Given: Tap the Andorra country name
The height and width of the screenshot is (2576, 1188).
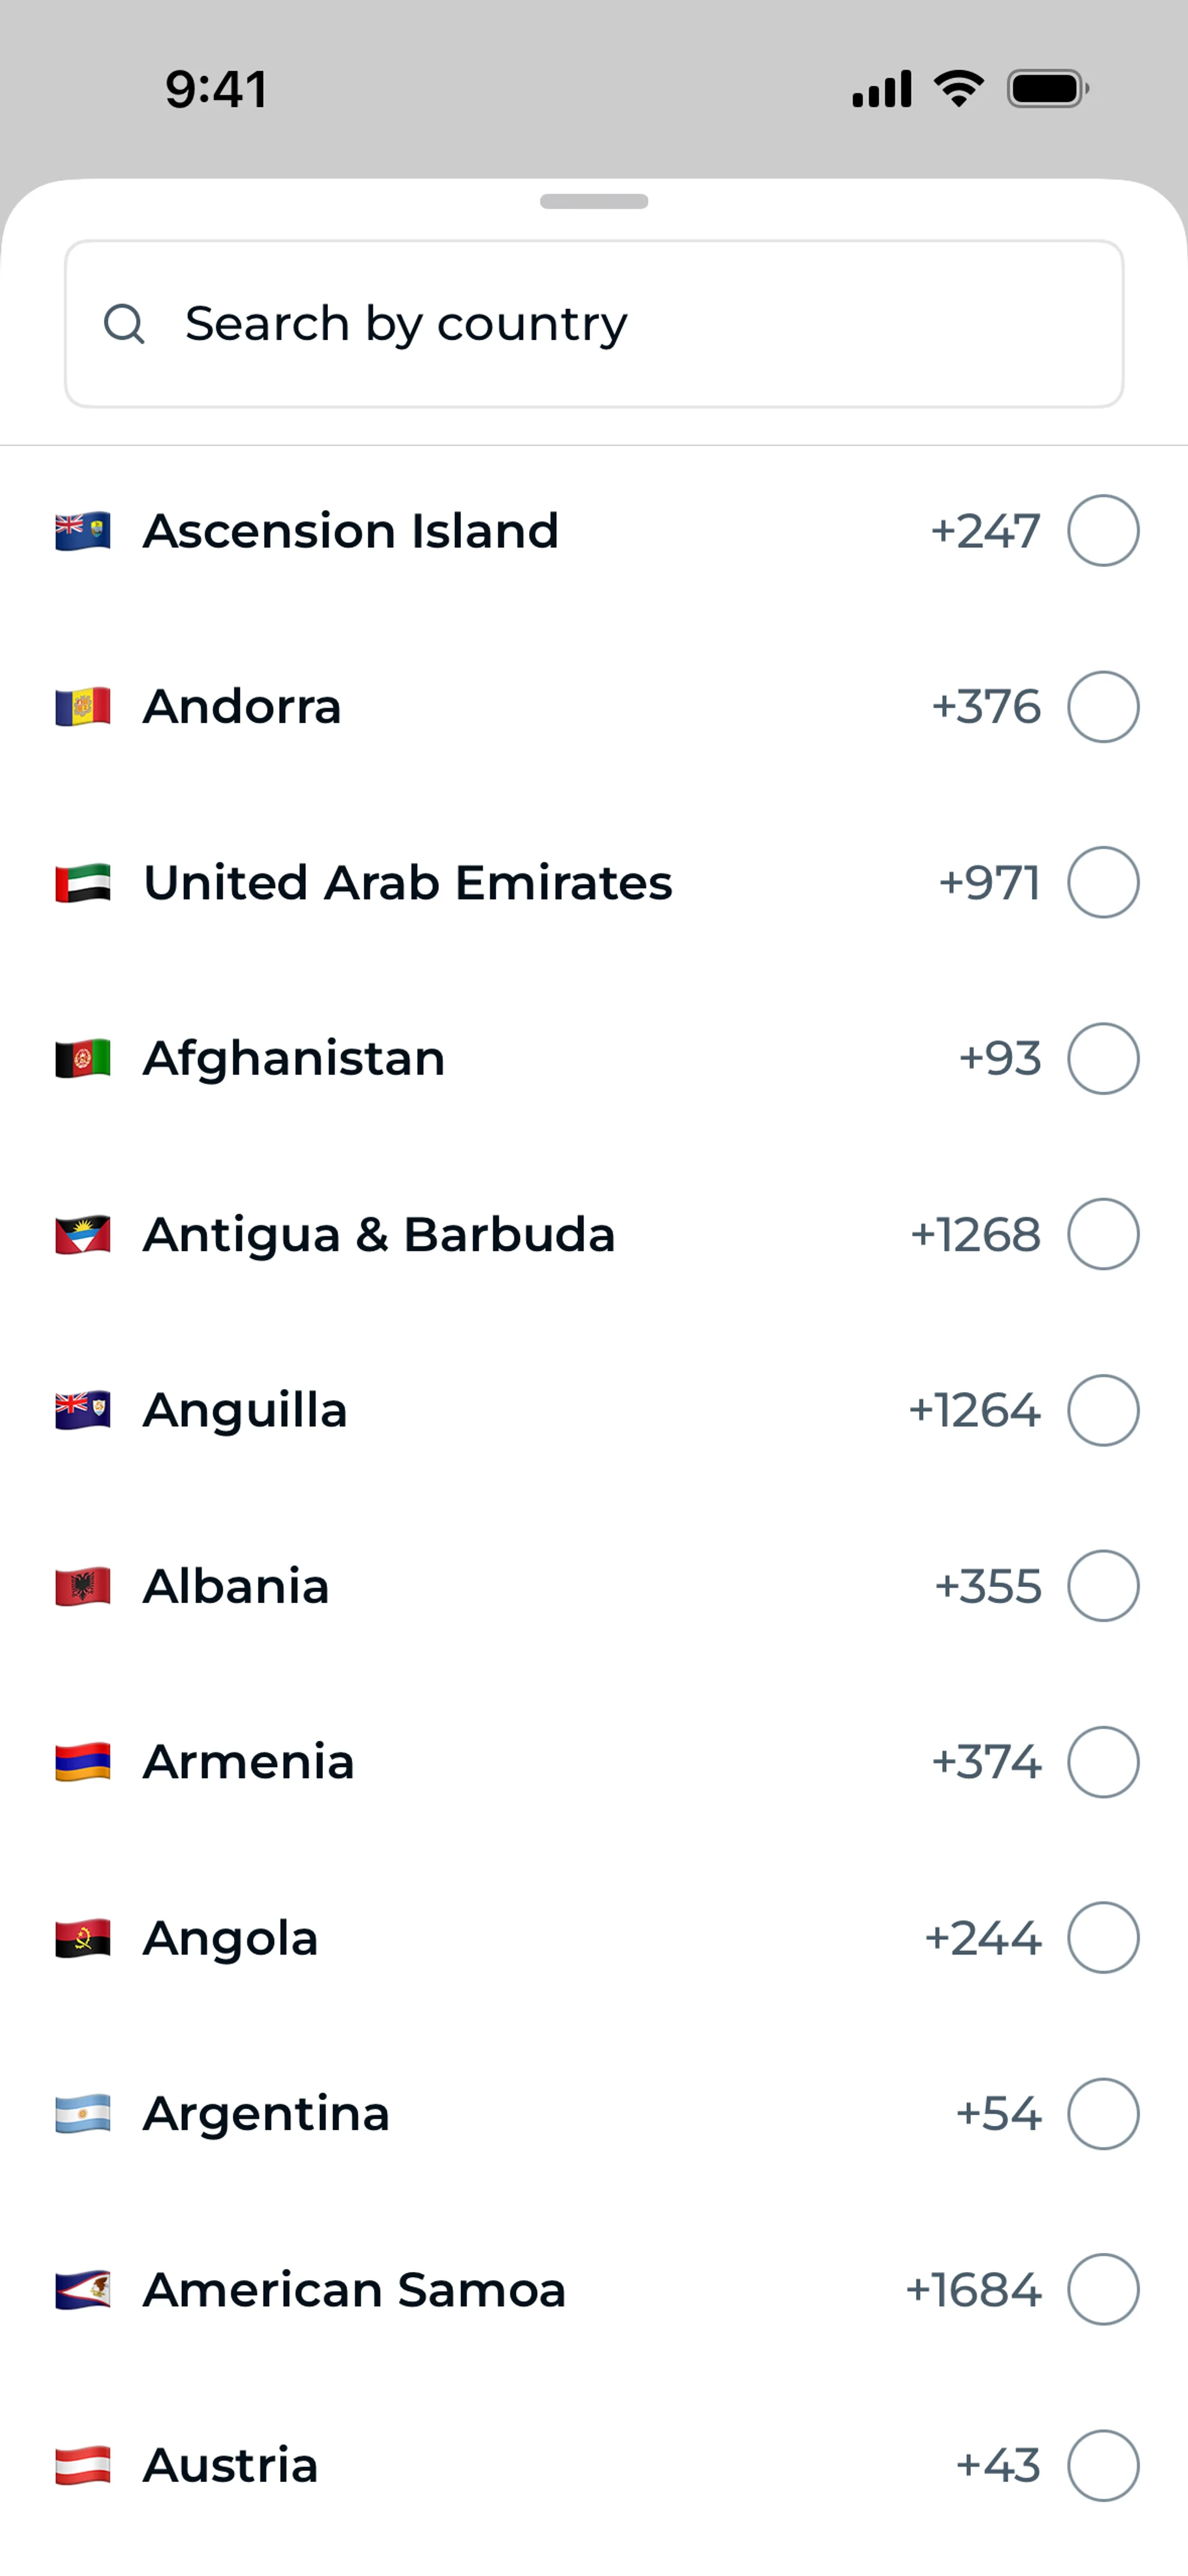Looking at the screenshot, I should coord(242,707).
